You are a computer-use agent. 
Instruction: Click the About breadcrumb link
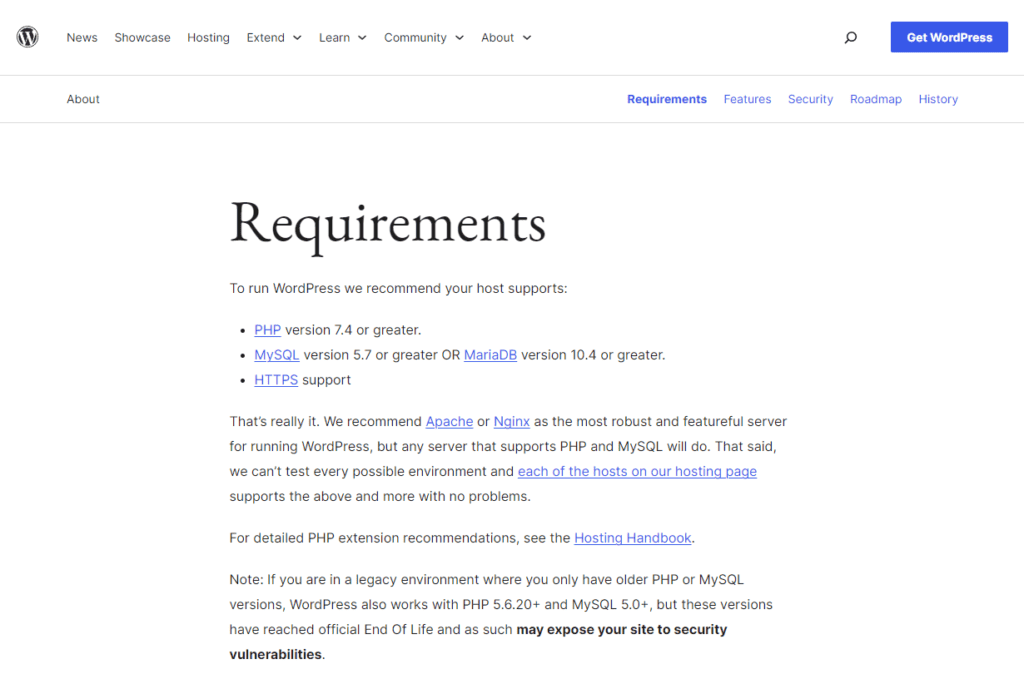tap(83, 99)
